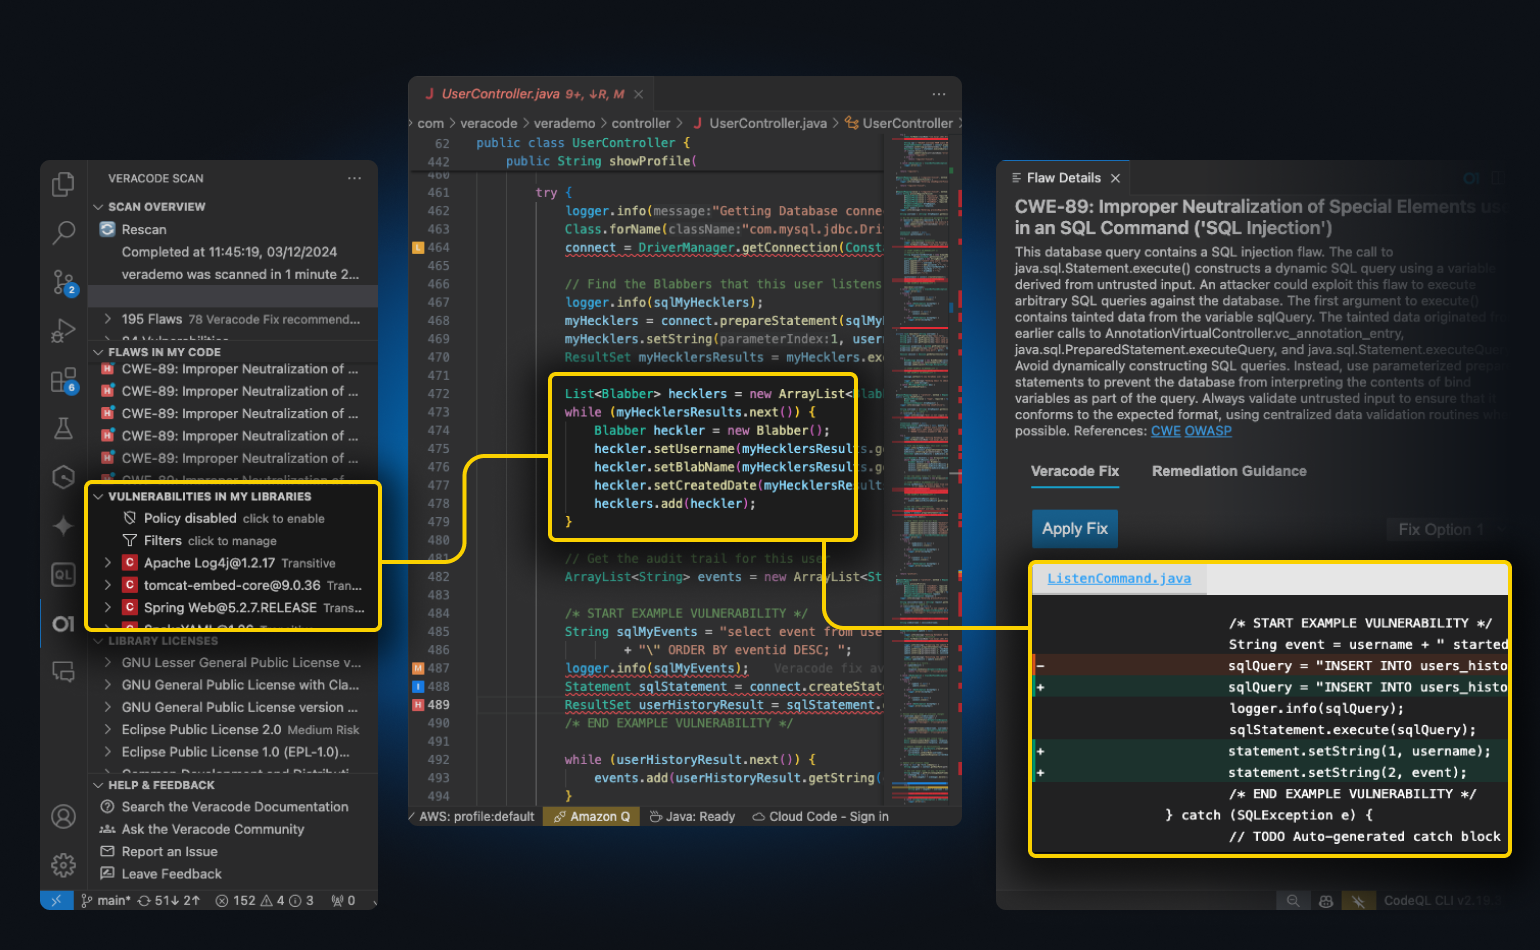Expand GNU Lesser General Public License row
This screenshot has height=950, width=1540.
coord(108,663)
